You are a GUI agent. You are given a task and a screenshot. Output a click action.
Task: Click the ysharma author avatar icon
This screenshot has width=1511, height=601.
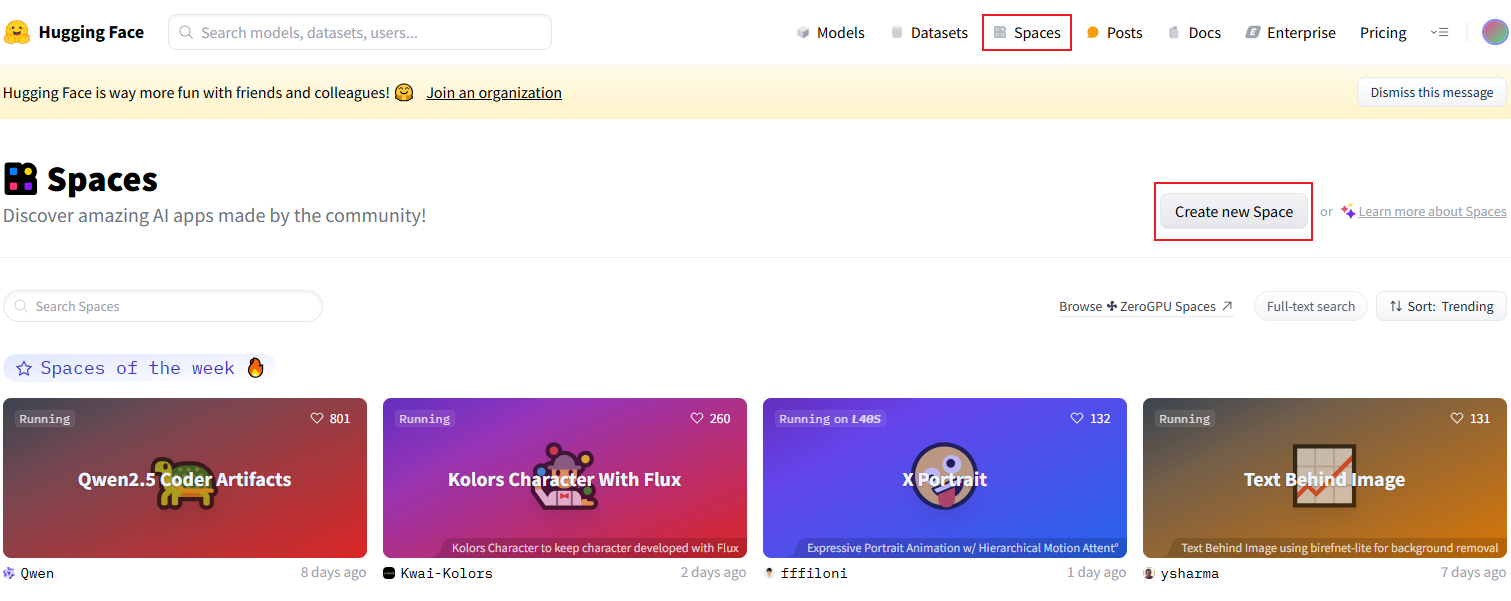point(1149,573)
